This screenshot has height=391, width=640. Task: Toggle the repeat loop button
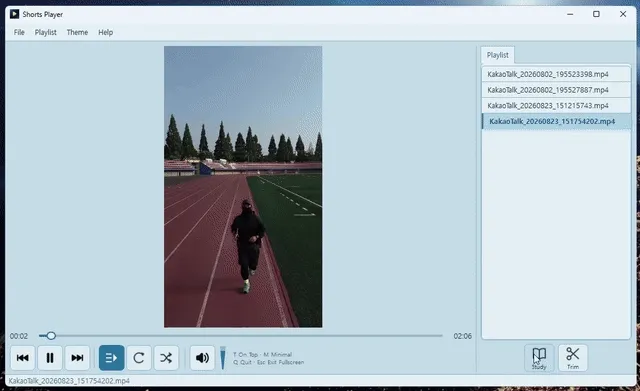click(x=139, y=358)
